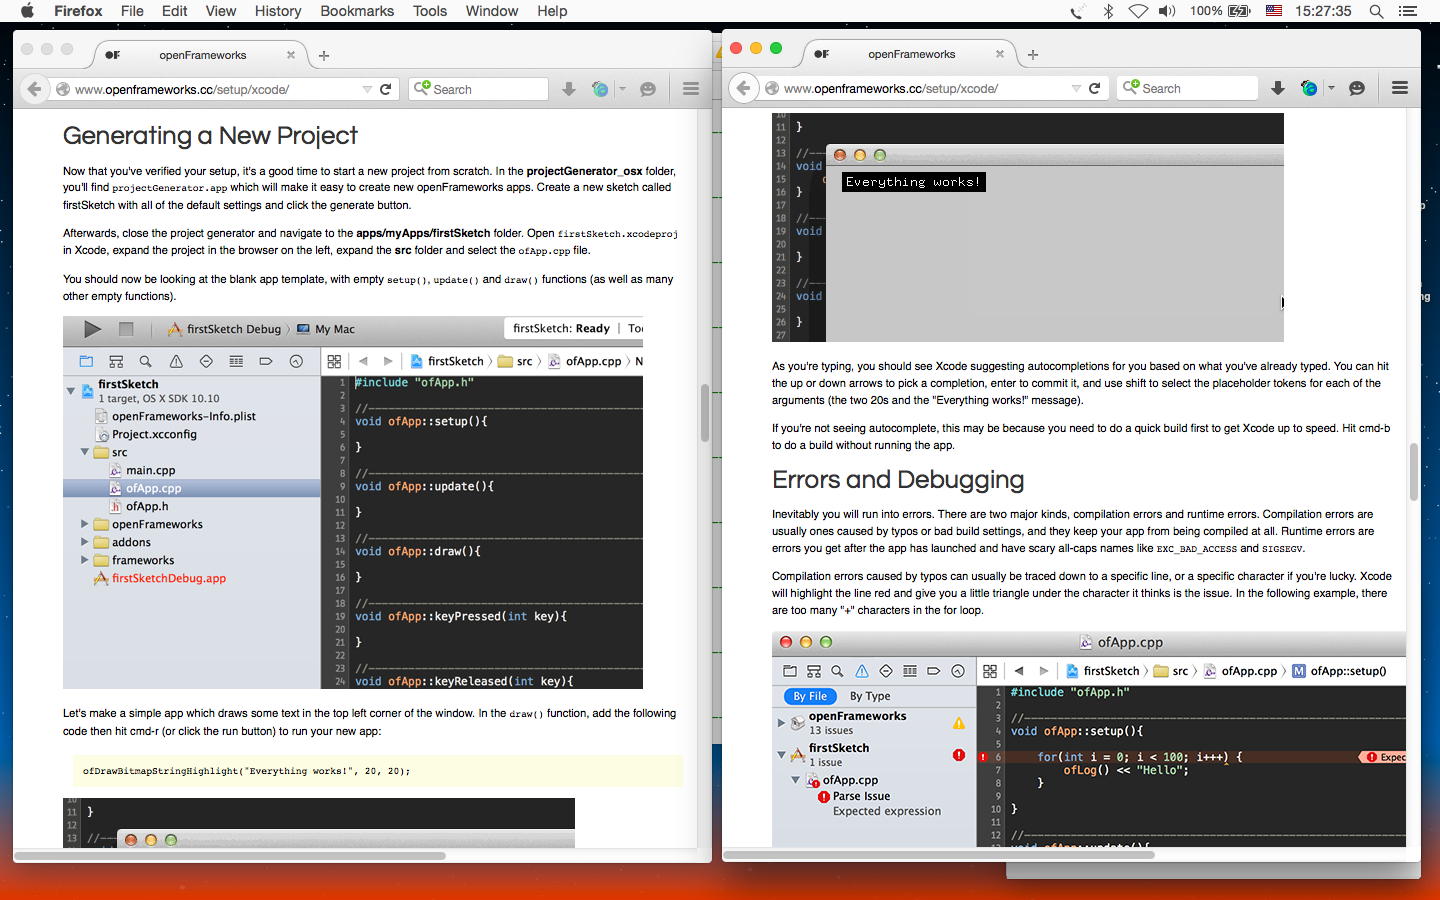Viewport: 1440px width, 900px height.
Task: Reload the page in left Firefox window
Action: pyautogui.click(x=385, y=89)
